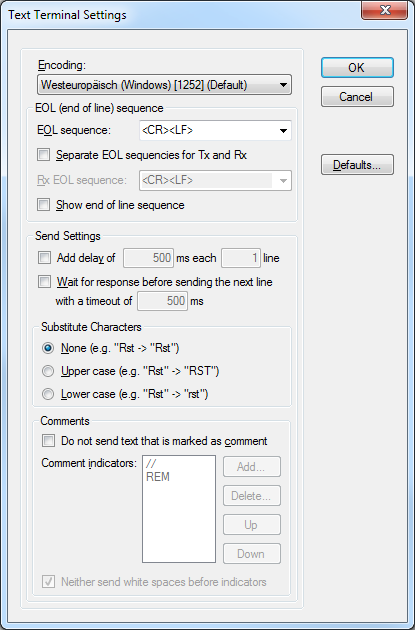This screenshot has width=415, height=630.
Task: Select the Upper case radio button
Action: (48, 371)
